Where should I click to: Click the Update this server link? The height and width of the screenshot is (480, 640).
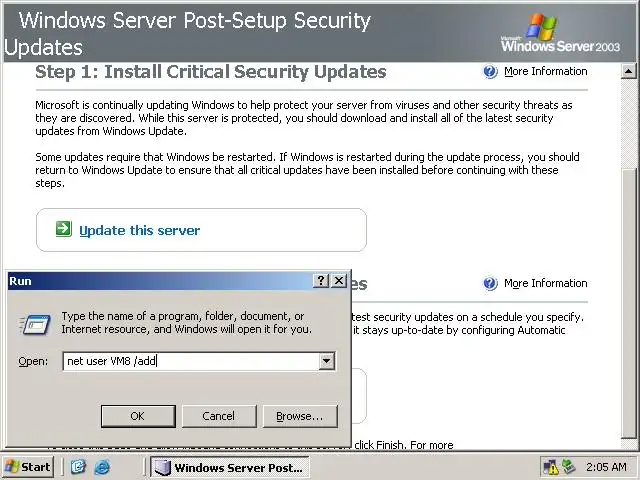139,230
